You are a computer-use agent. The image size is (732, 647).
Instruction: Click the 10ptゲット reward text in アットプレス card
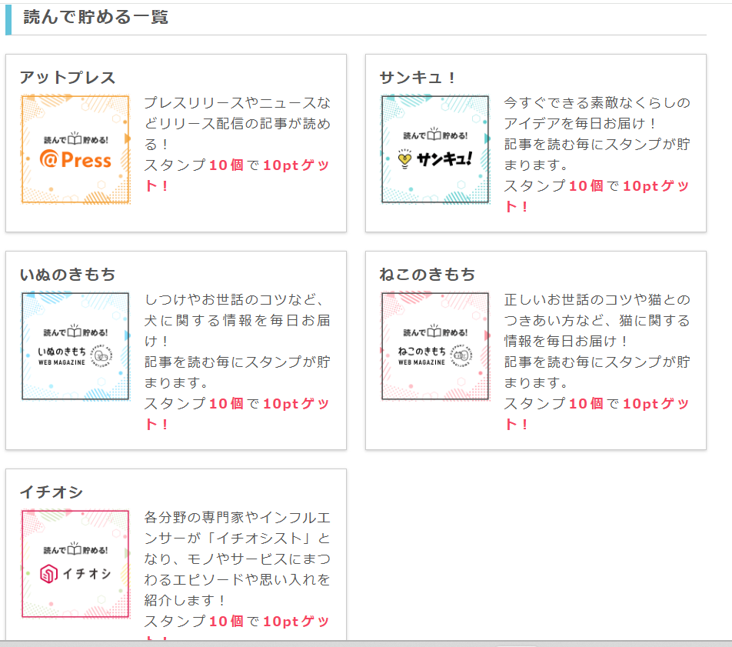click(296, 165)
